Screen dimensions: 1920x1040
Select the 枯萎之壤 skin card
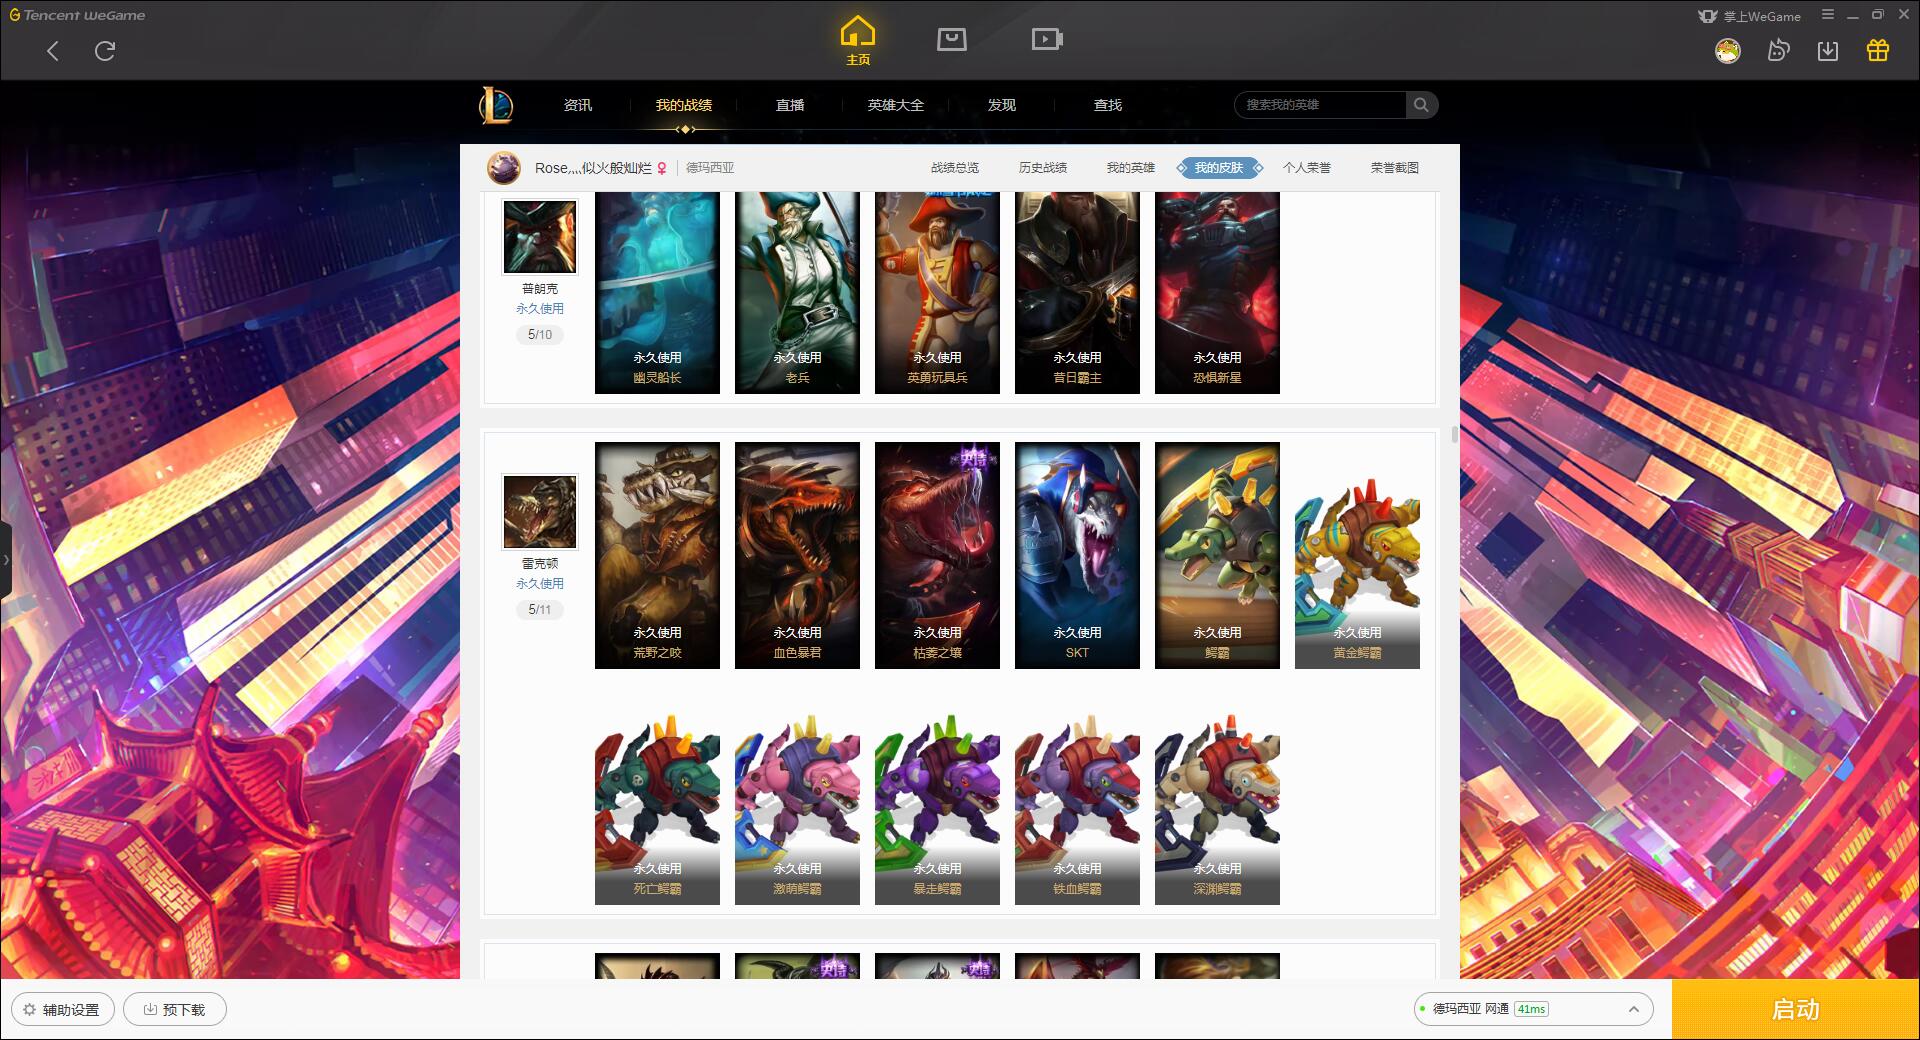[937, 555]
